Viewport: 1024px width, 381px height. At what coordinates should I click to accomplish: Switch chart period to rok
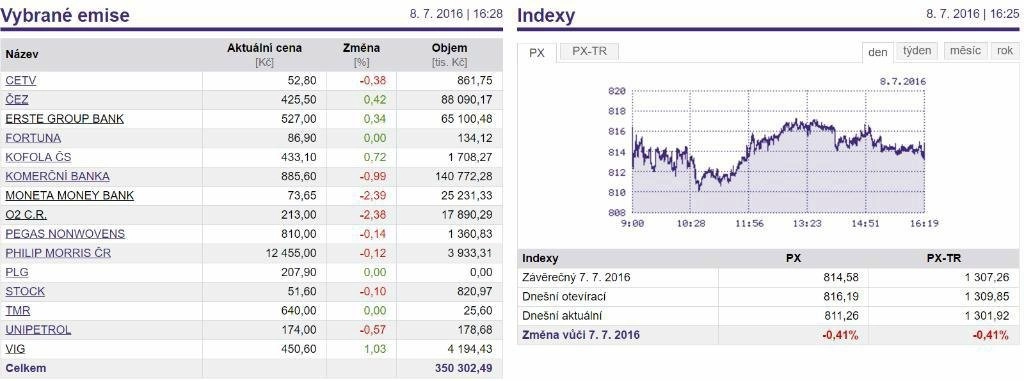1005,51
